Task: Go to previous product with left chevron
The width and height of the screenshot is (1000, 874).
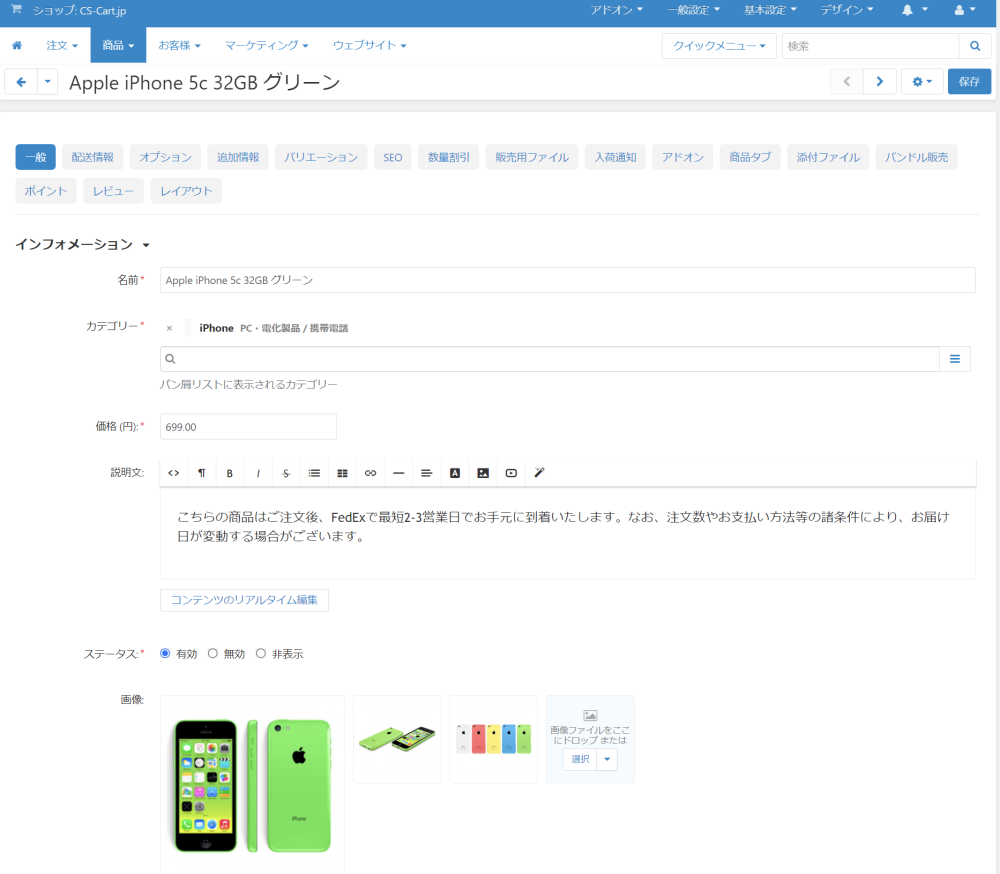Action: 847,82
